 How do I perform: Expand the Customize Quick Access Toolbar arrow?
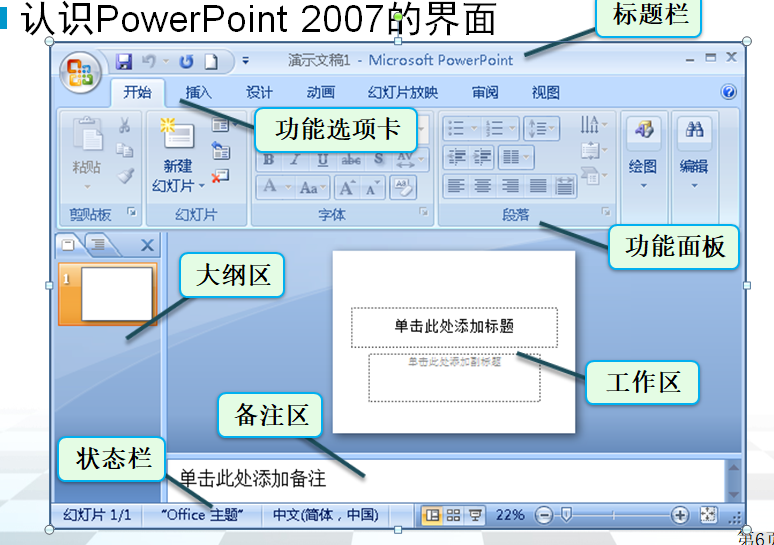(x=246, y=61)
